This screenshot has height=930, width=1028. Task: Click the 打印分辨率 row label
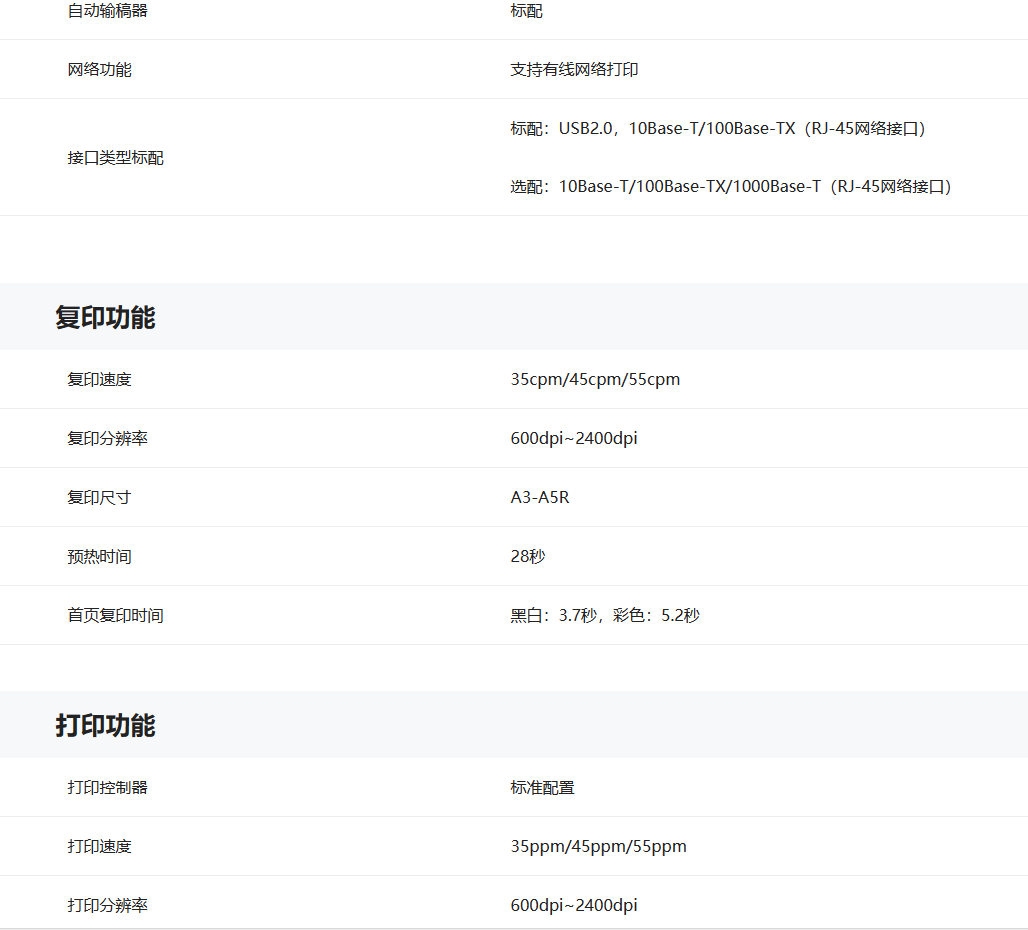coord(107,906)
